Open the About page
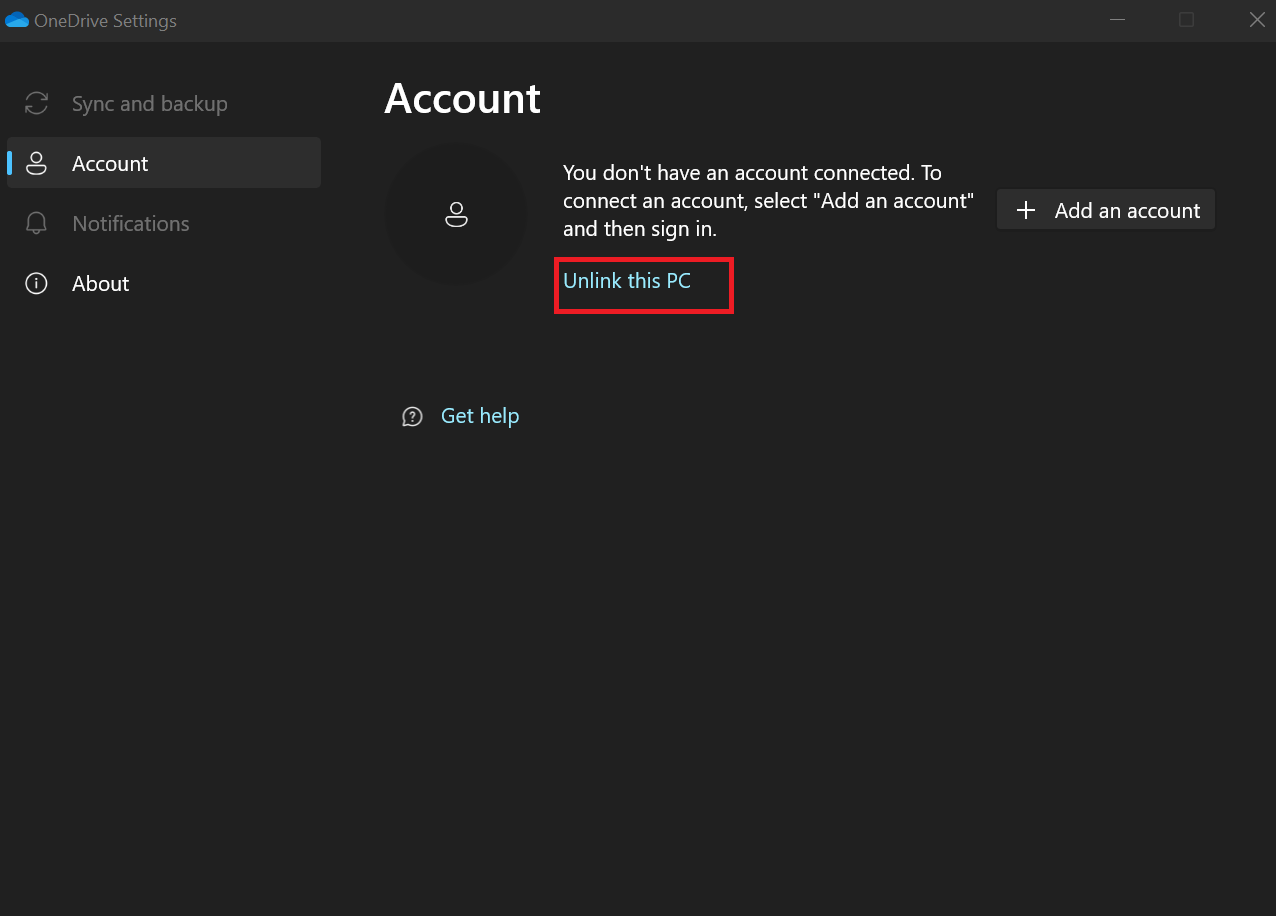The image size is (1276, 916). [x=164, y=283]
